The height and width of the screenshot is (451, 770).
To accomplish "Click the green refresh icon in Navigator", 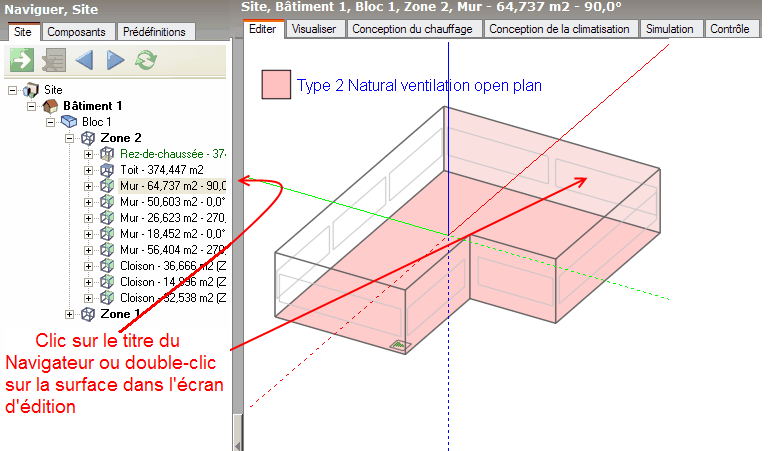I will point(146,61).
